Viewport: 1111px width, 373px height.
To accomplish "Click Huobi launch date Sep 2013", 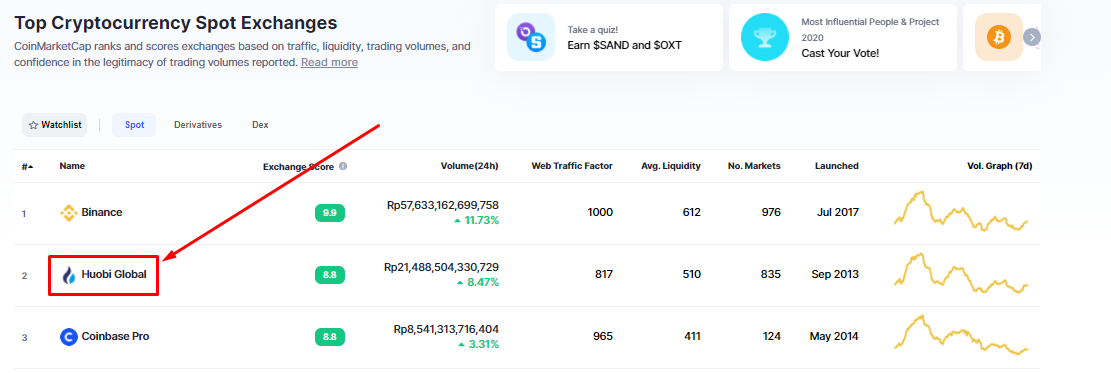I will pos(835,274).
